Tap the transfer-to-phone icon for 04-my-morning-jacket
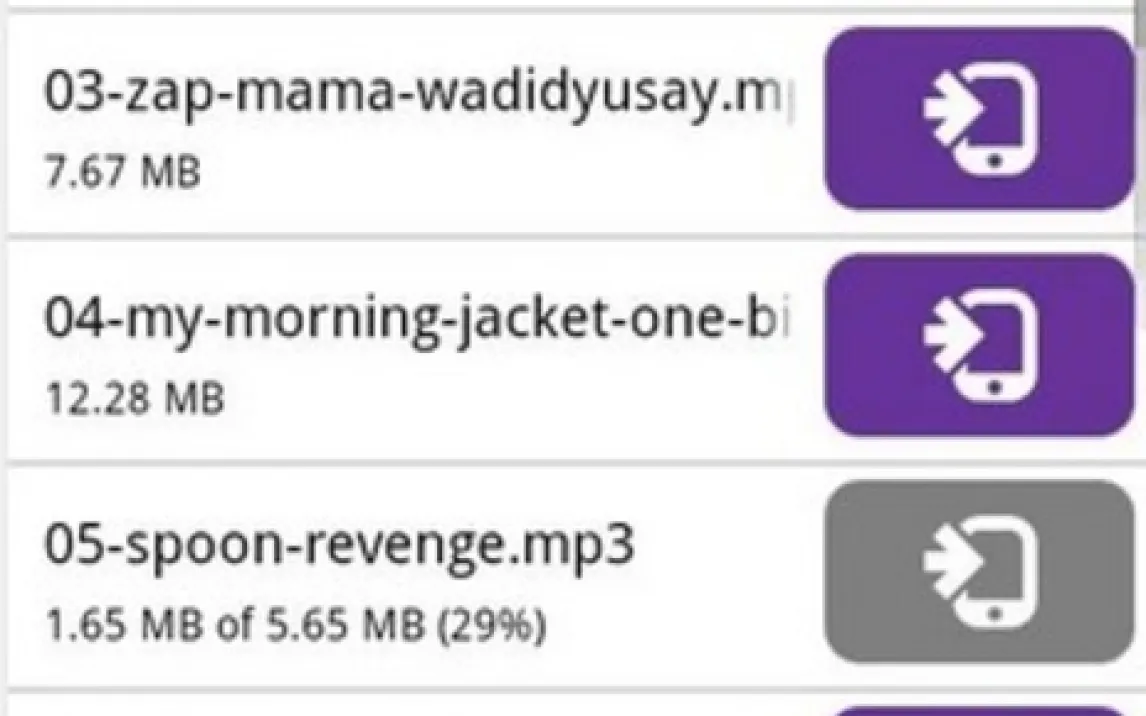This screenshot has height=716, width=1146. click(x=979, y=345)
